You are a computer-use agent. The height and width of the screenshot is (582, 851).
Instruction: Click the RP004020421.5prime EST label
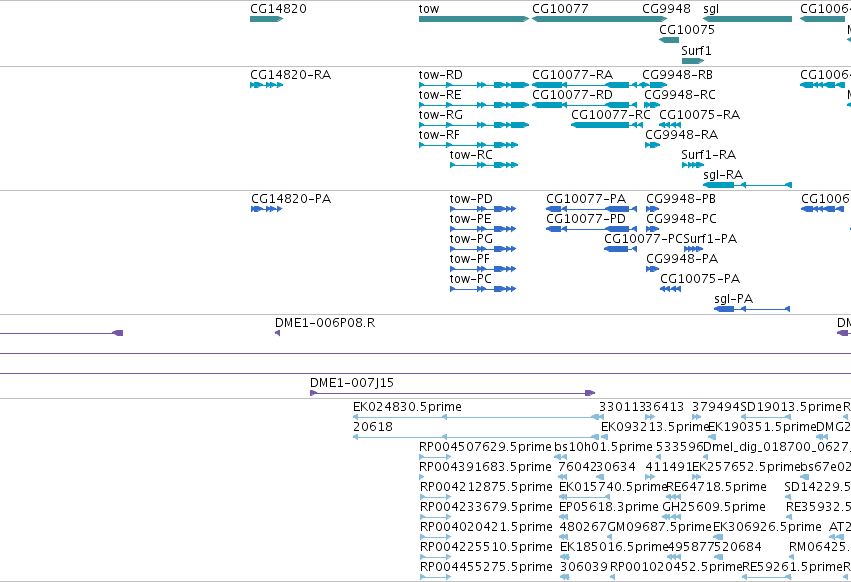click(x=486, y=527)
